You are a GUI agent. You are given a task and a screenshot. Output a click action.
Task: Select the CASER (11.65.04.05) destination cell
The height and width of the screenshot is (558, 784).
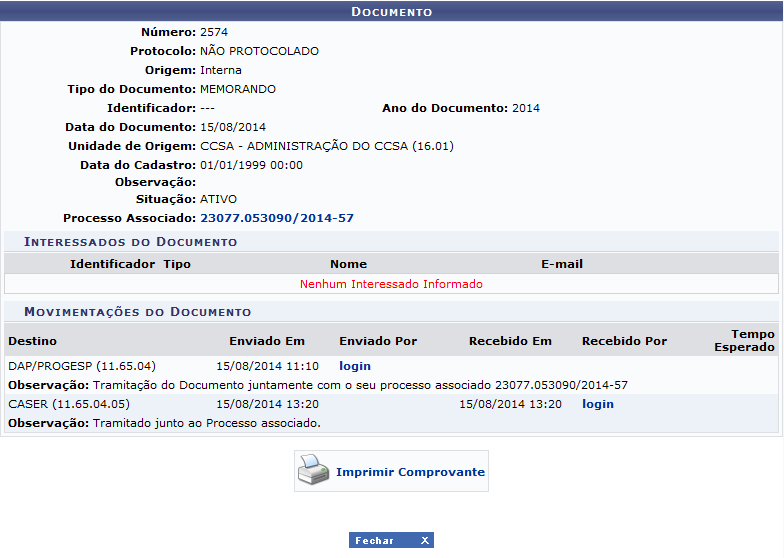click(x=69, y=404)
